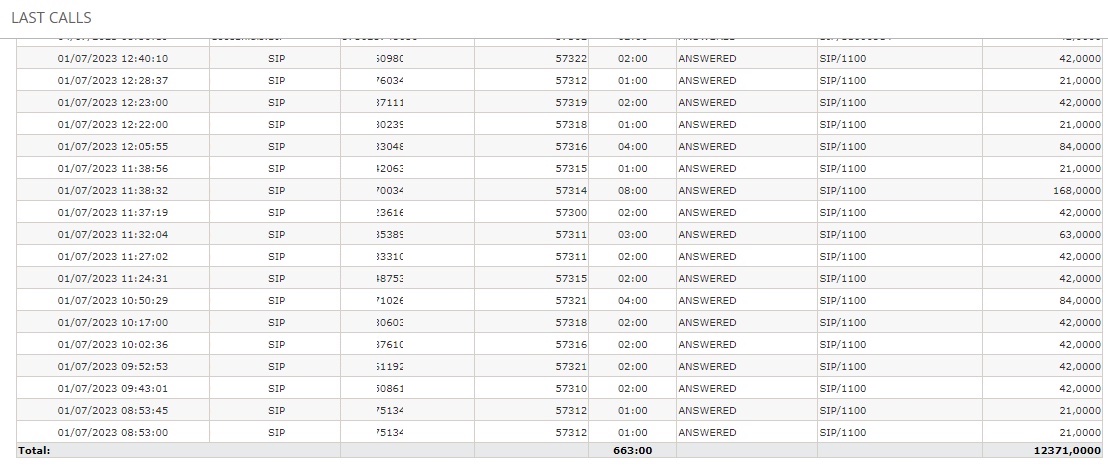Select the 01/07/2023 10:50:29 date cell

pos(113,300)
